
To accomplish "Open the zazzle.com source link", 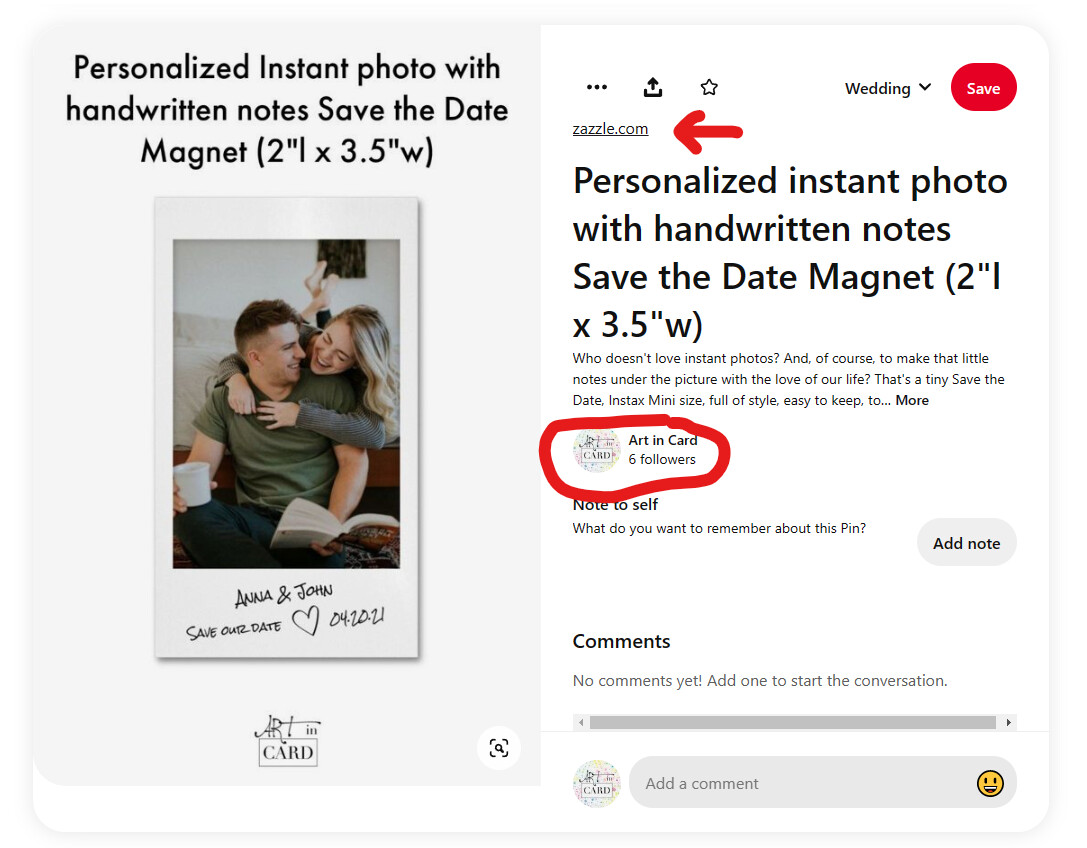I will (610, 129).
